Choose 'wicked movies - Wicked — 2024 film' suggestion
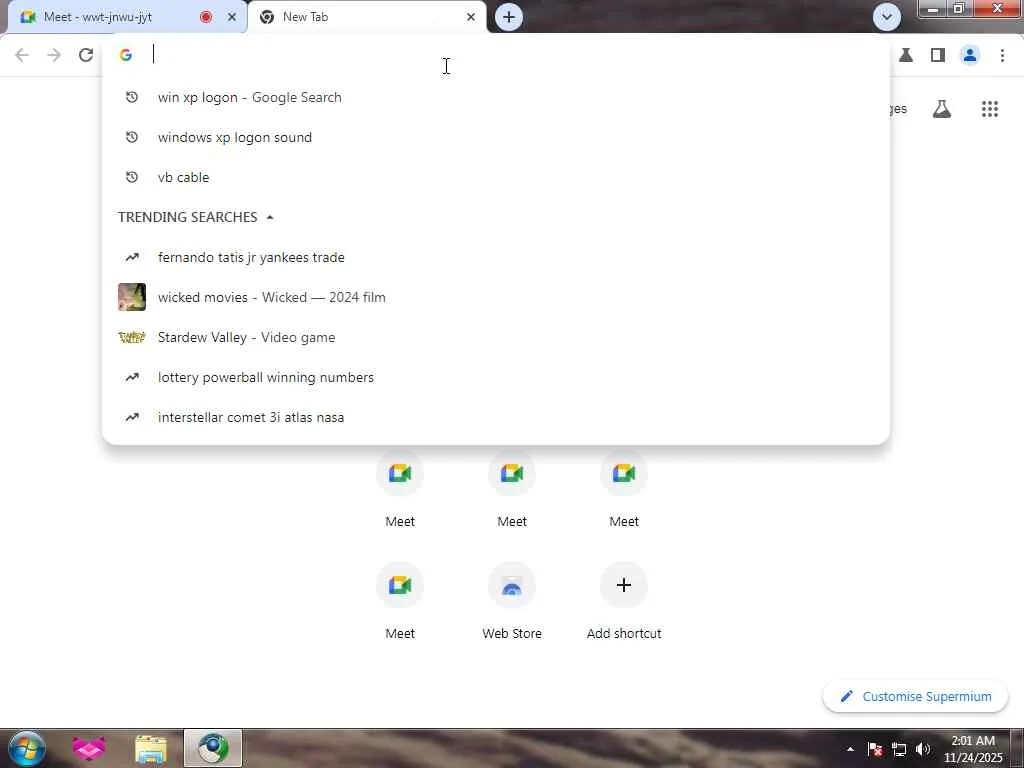 click(496, 297)
